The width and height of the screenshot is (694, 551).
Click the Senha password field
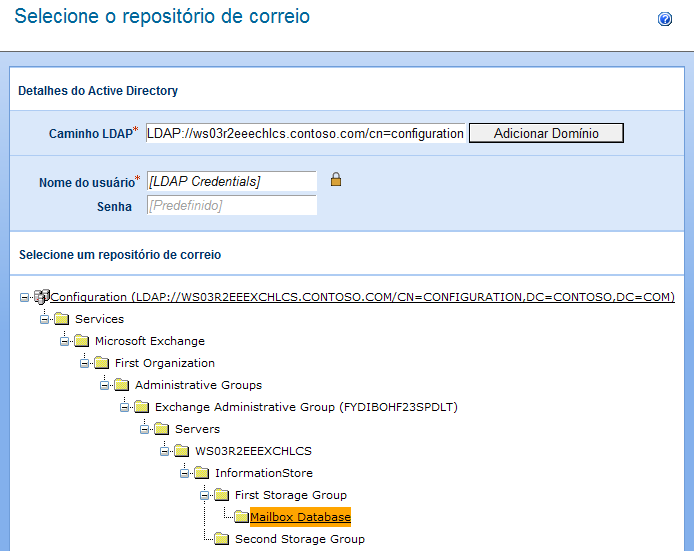point(231,205)
